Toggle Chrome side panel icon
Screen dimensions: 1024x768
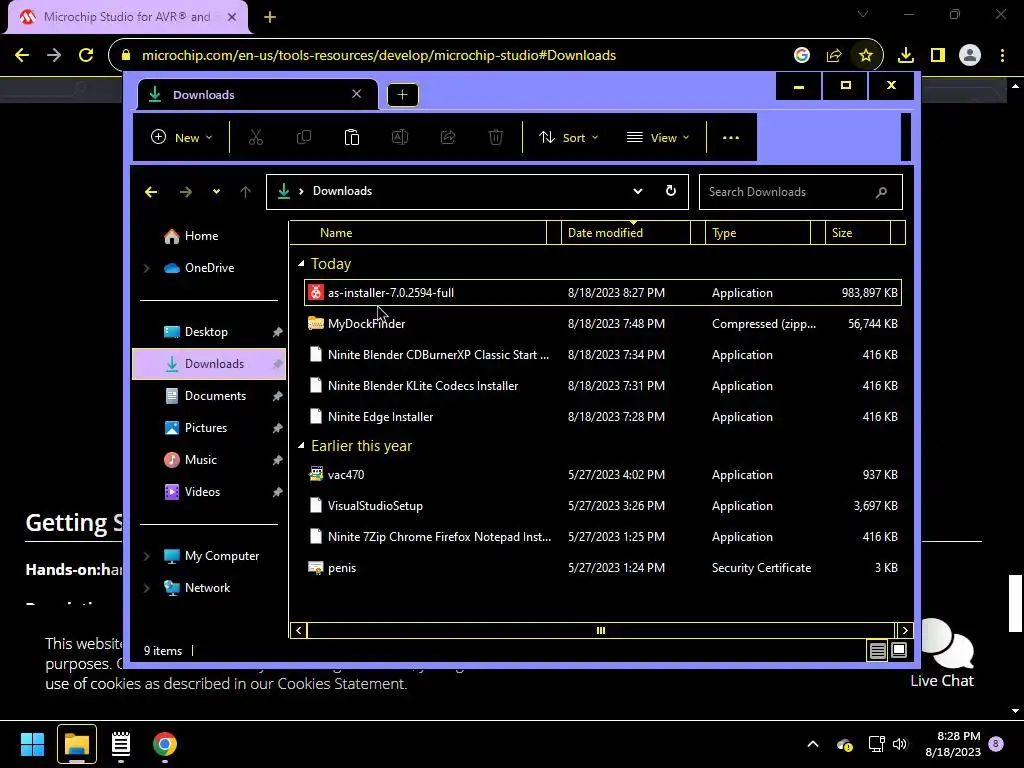click(938, 56)
